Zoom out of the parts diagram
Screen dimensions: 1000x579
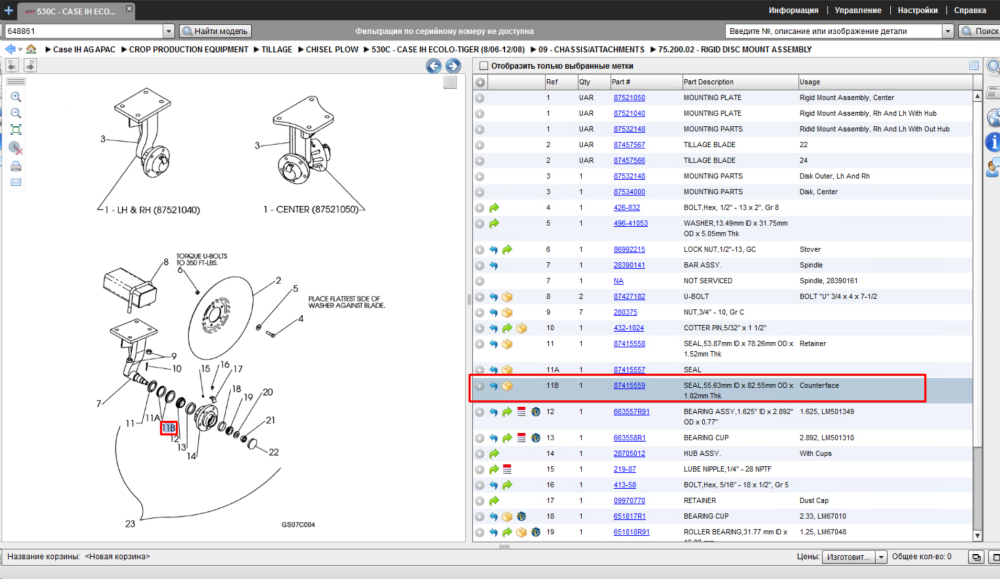click(x=16, y=113)
